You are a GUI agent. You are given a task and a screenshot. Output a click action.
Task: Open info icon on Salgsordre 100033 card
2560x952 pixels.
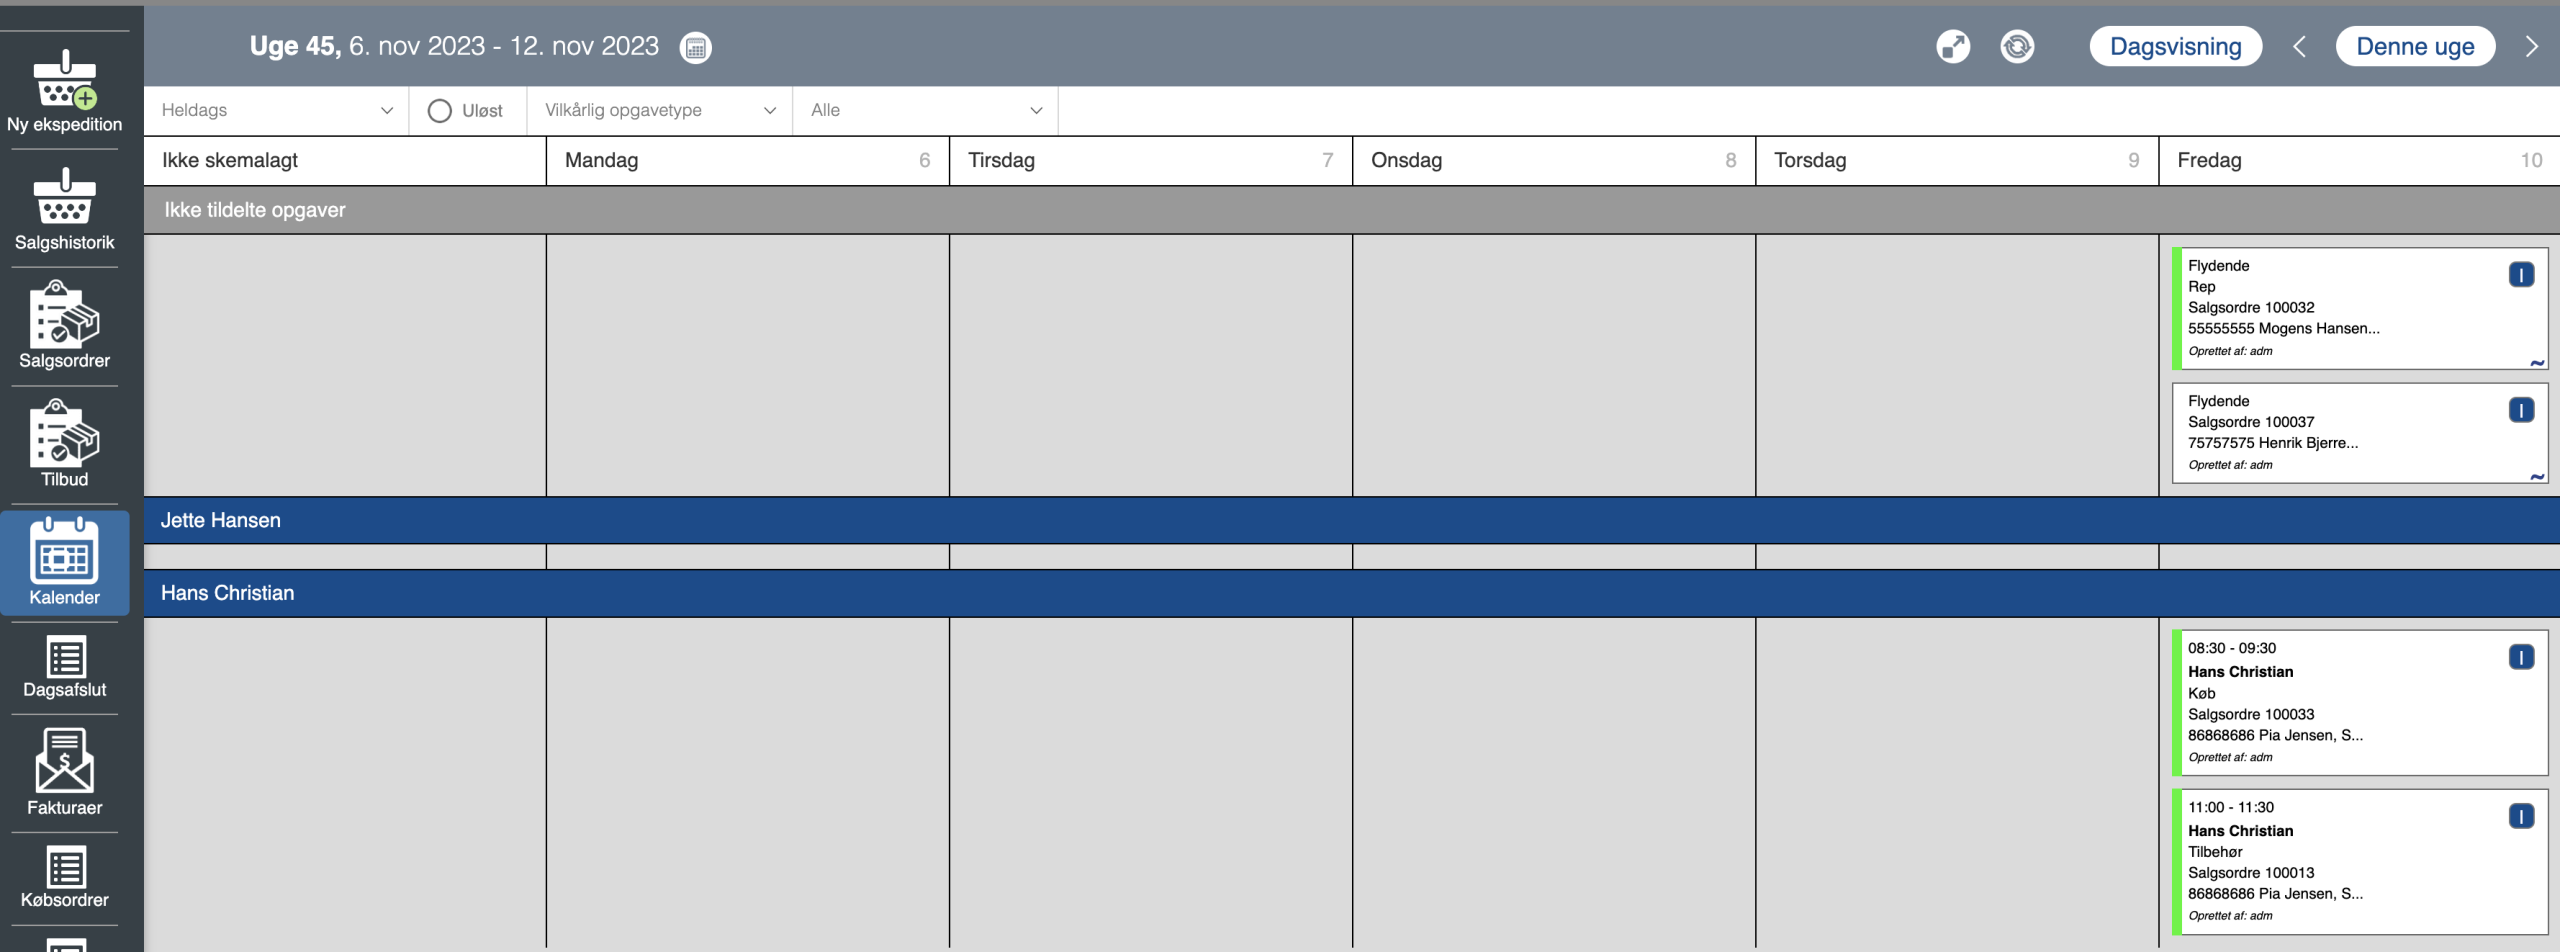click(x=2521, y=657)
